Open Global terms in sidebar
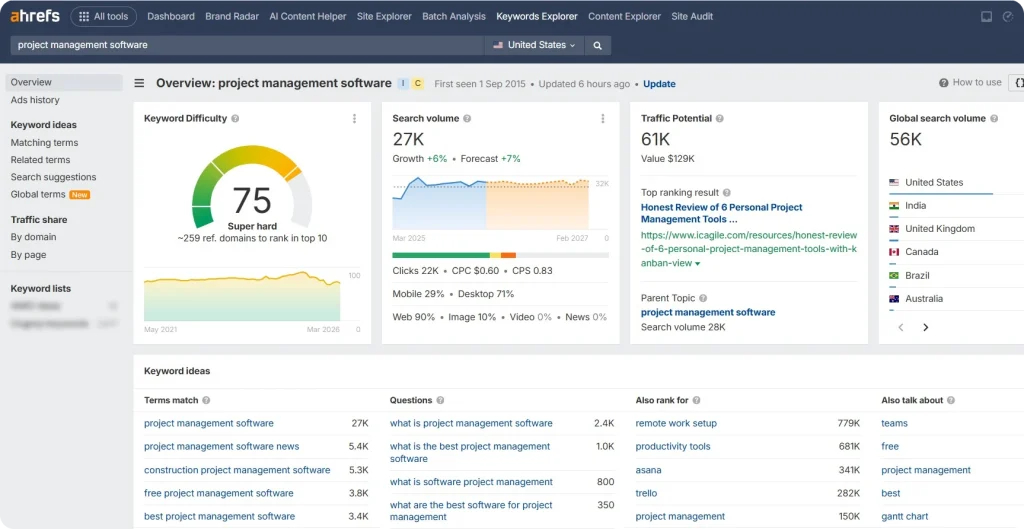Viewport: 1024px width, 529px height. pyautogui.click(x=38, y=194)
